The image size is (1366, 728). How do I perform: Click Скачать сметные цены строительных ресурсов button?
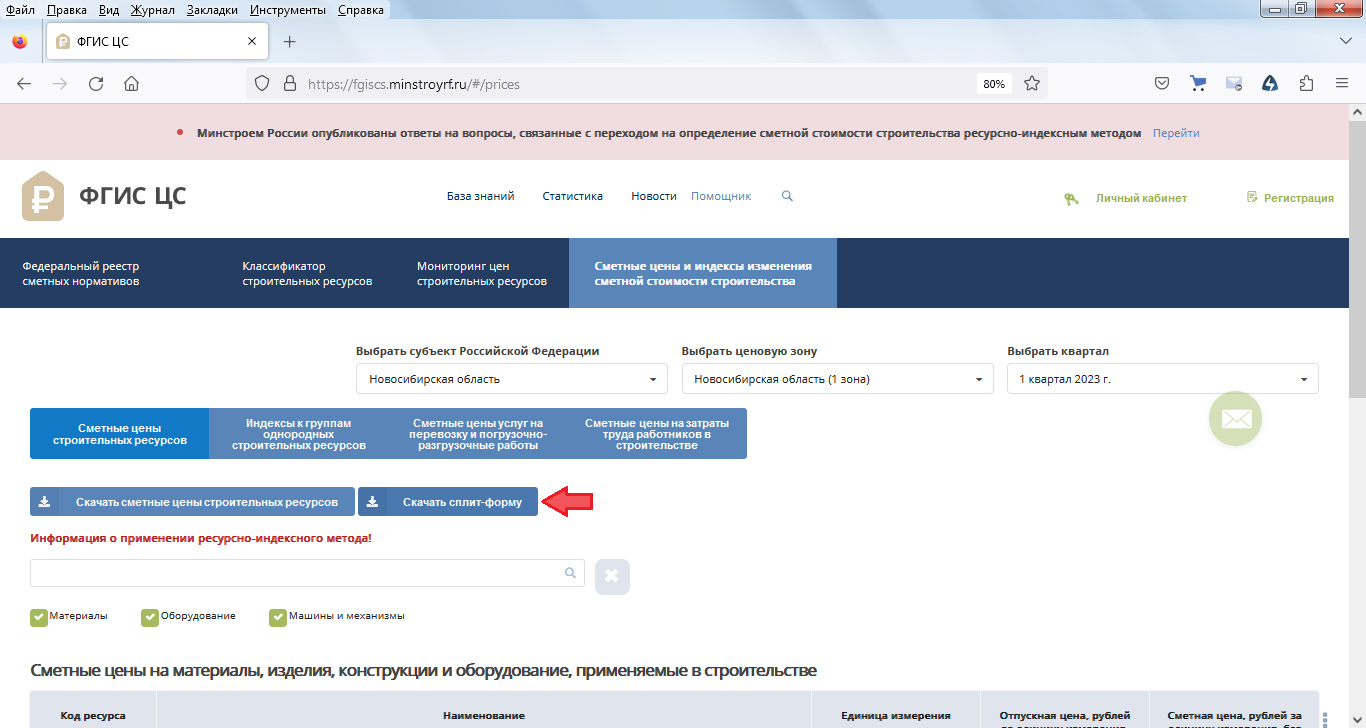coord(192,502)
